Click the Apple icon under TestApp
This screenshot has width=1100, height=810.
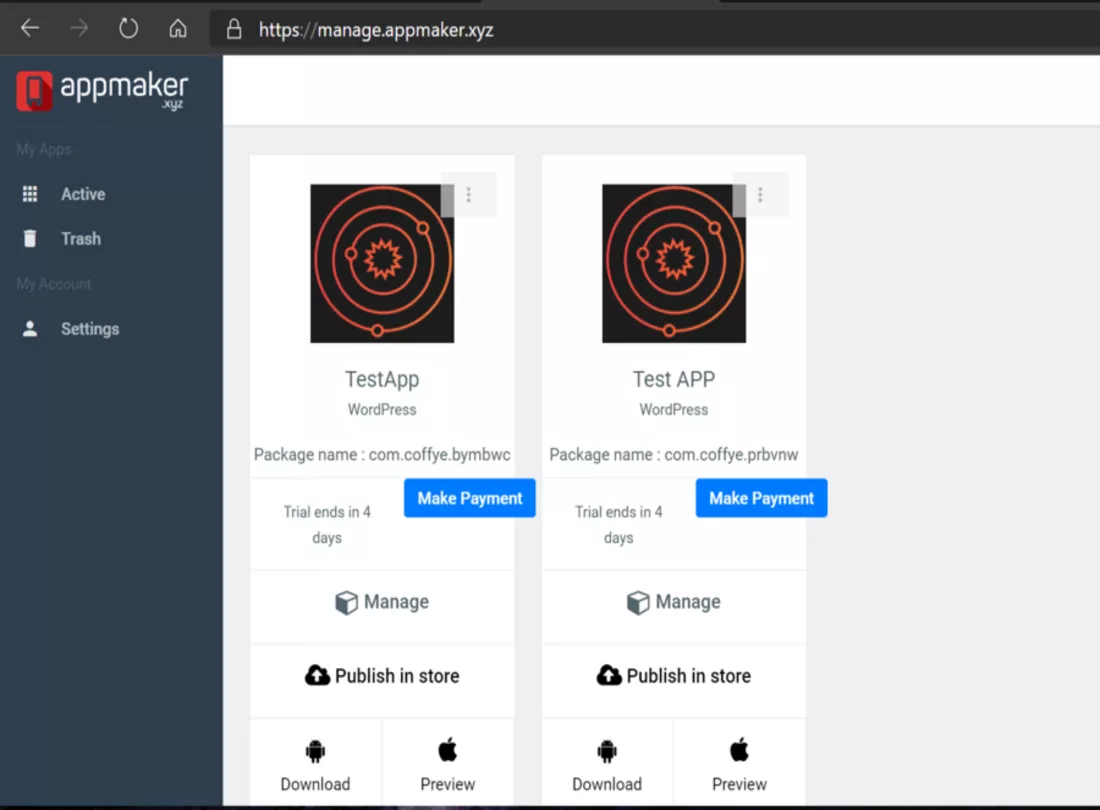tap(448, 750)
